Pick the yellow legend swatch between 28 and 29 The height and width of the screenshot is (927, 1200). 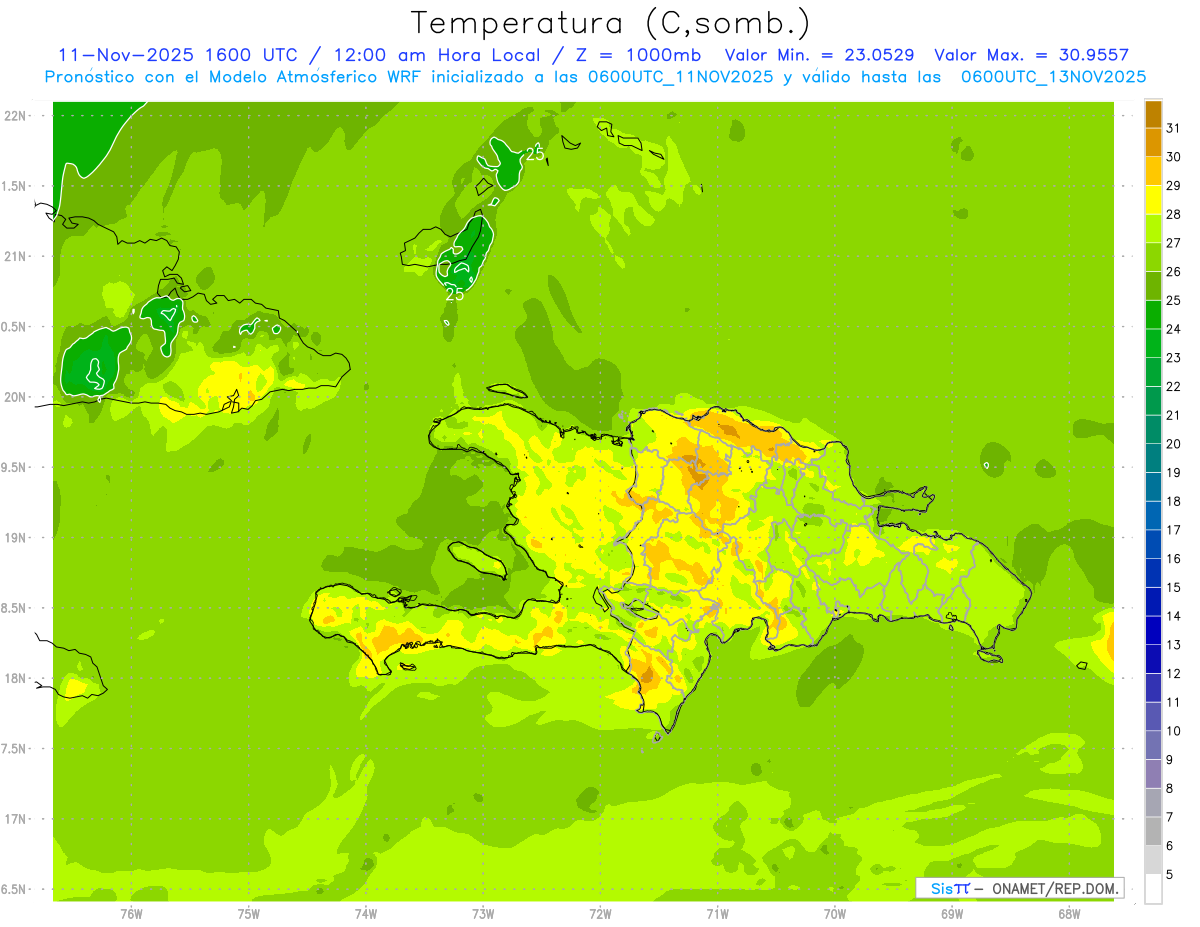point(1153,200)
